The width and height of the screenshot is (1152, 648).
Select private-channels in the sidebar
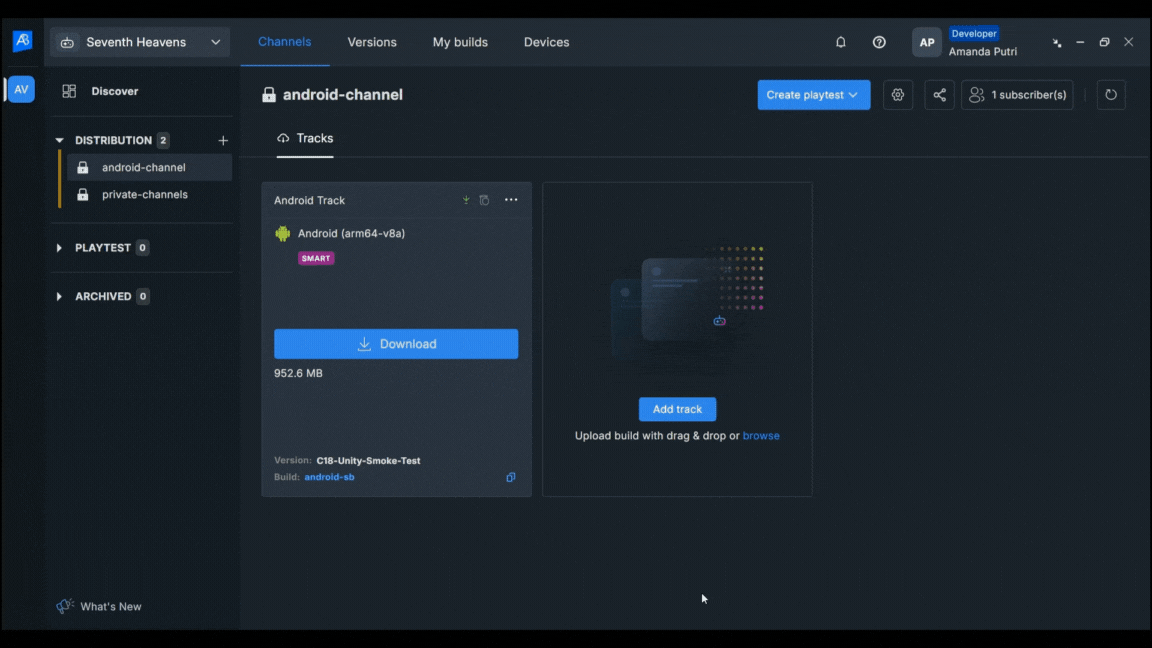point(144,195)
